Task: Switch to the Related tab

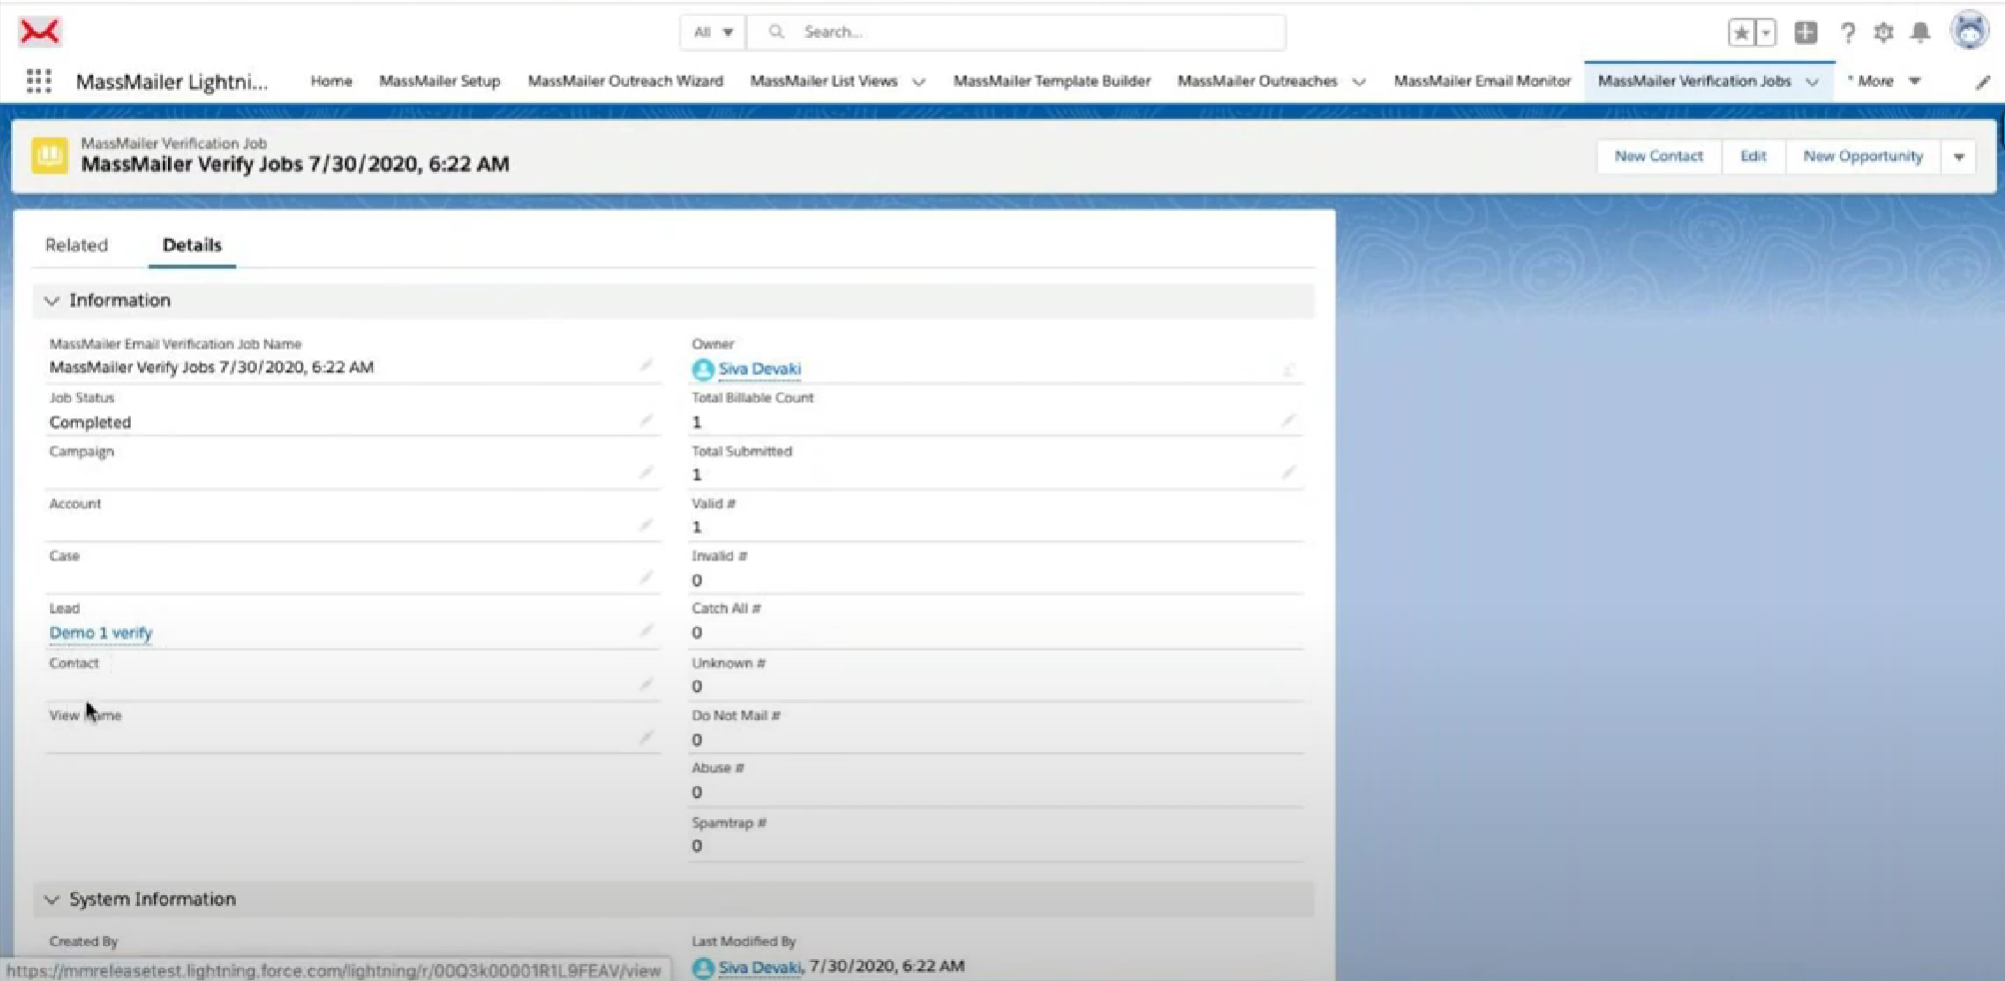Action: click(x=76, y=245)
